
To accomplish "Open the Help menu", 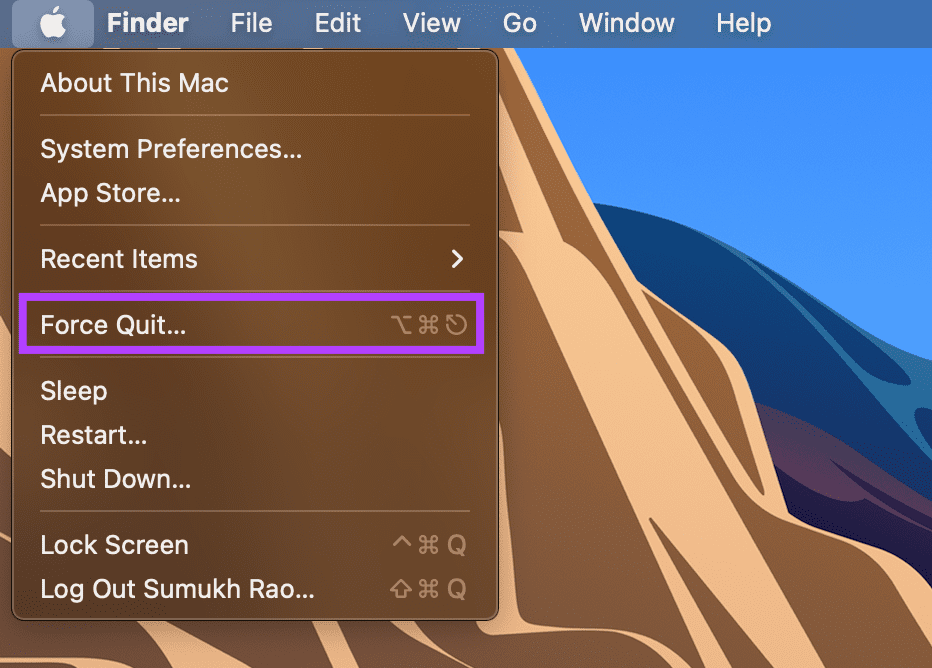I will pos(744,24).
